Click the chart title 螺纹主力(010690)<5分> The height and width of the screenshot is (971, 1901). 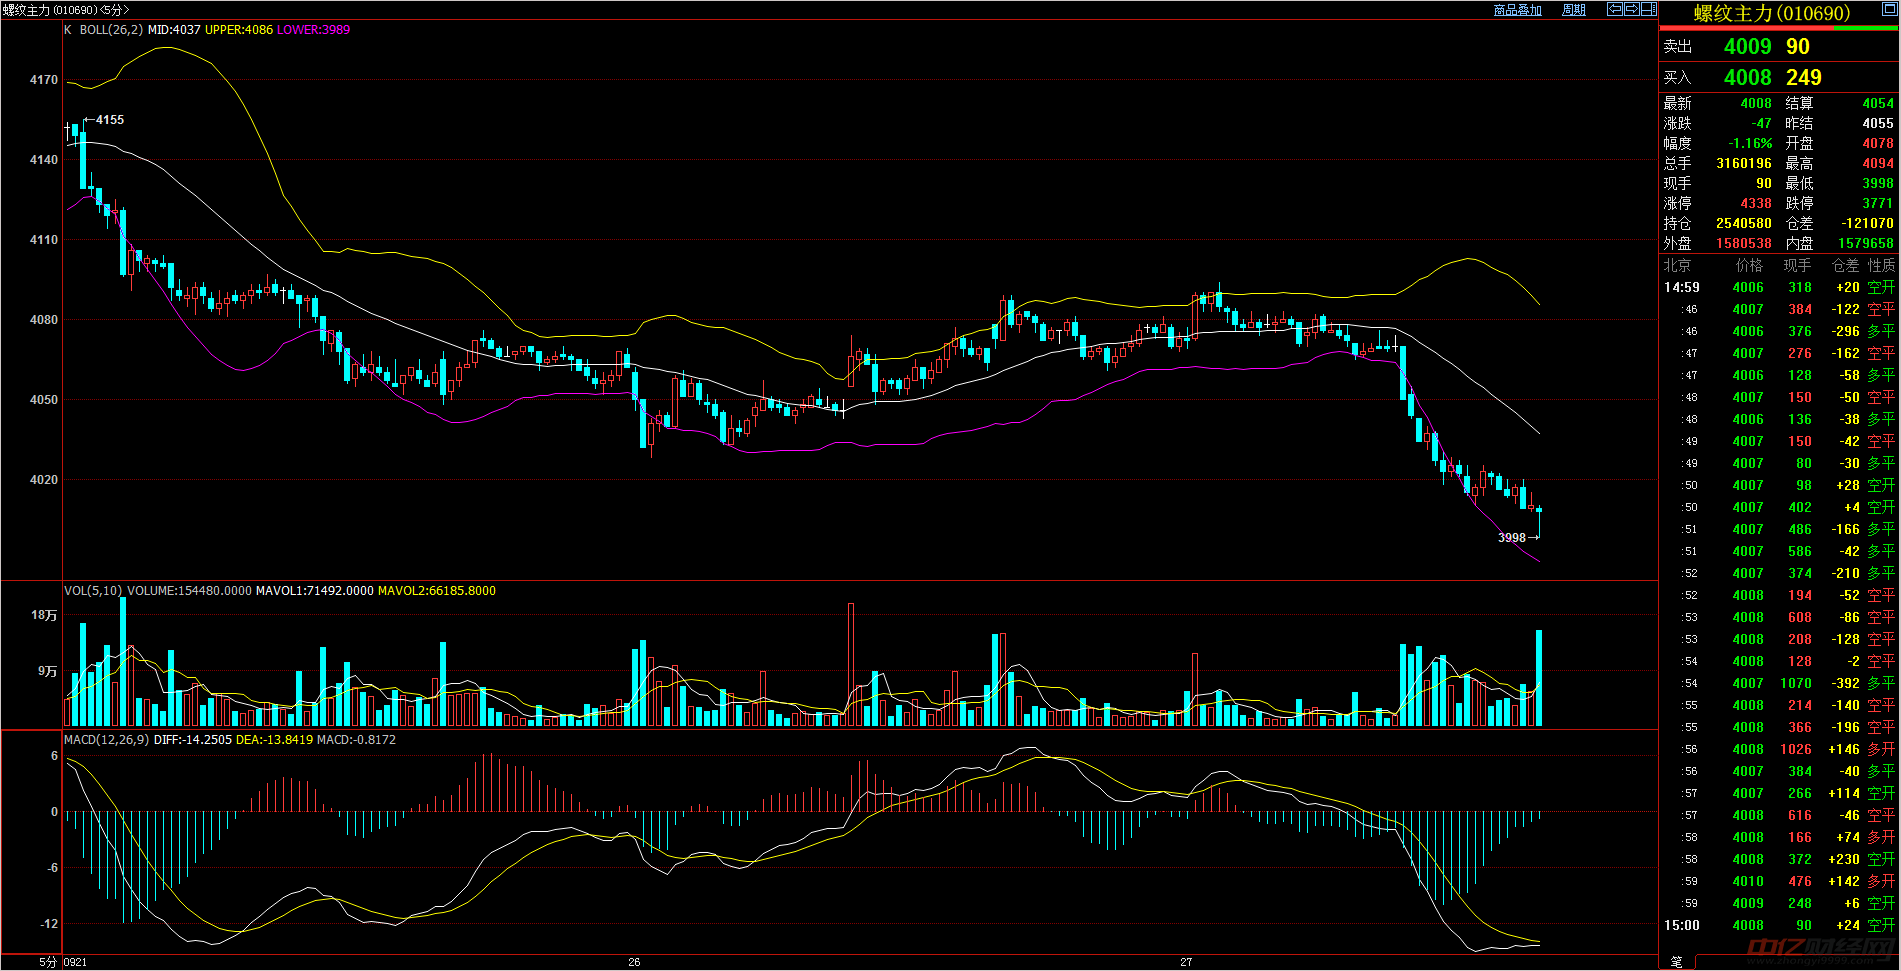pos(66,10)
